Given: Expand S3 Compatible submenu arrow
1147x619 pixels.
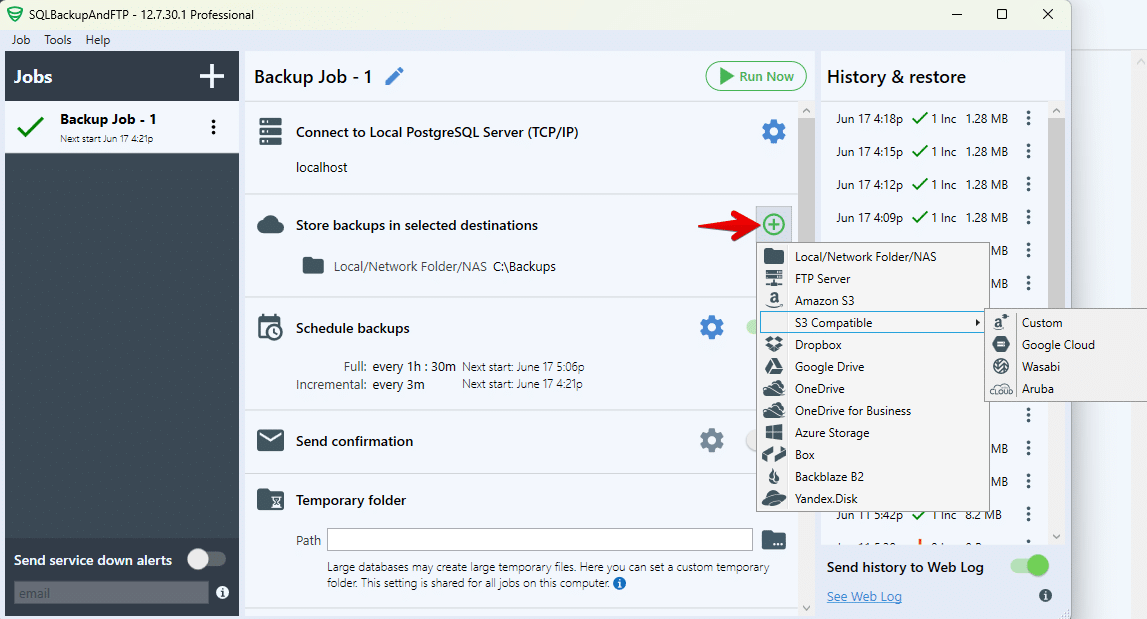Looking at the screenshot, I should point(977,323).
